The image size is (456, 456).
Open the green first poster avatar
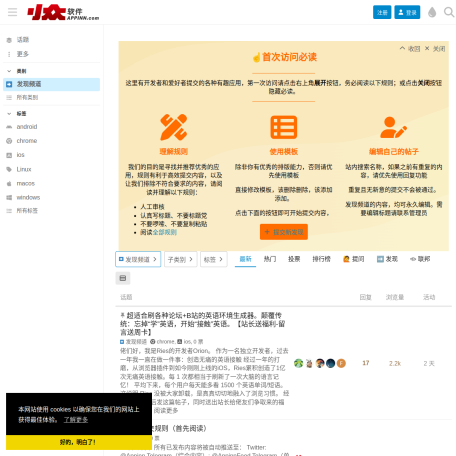[x=298, y=363]
